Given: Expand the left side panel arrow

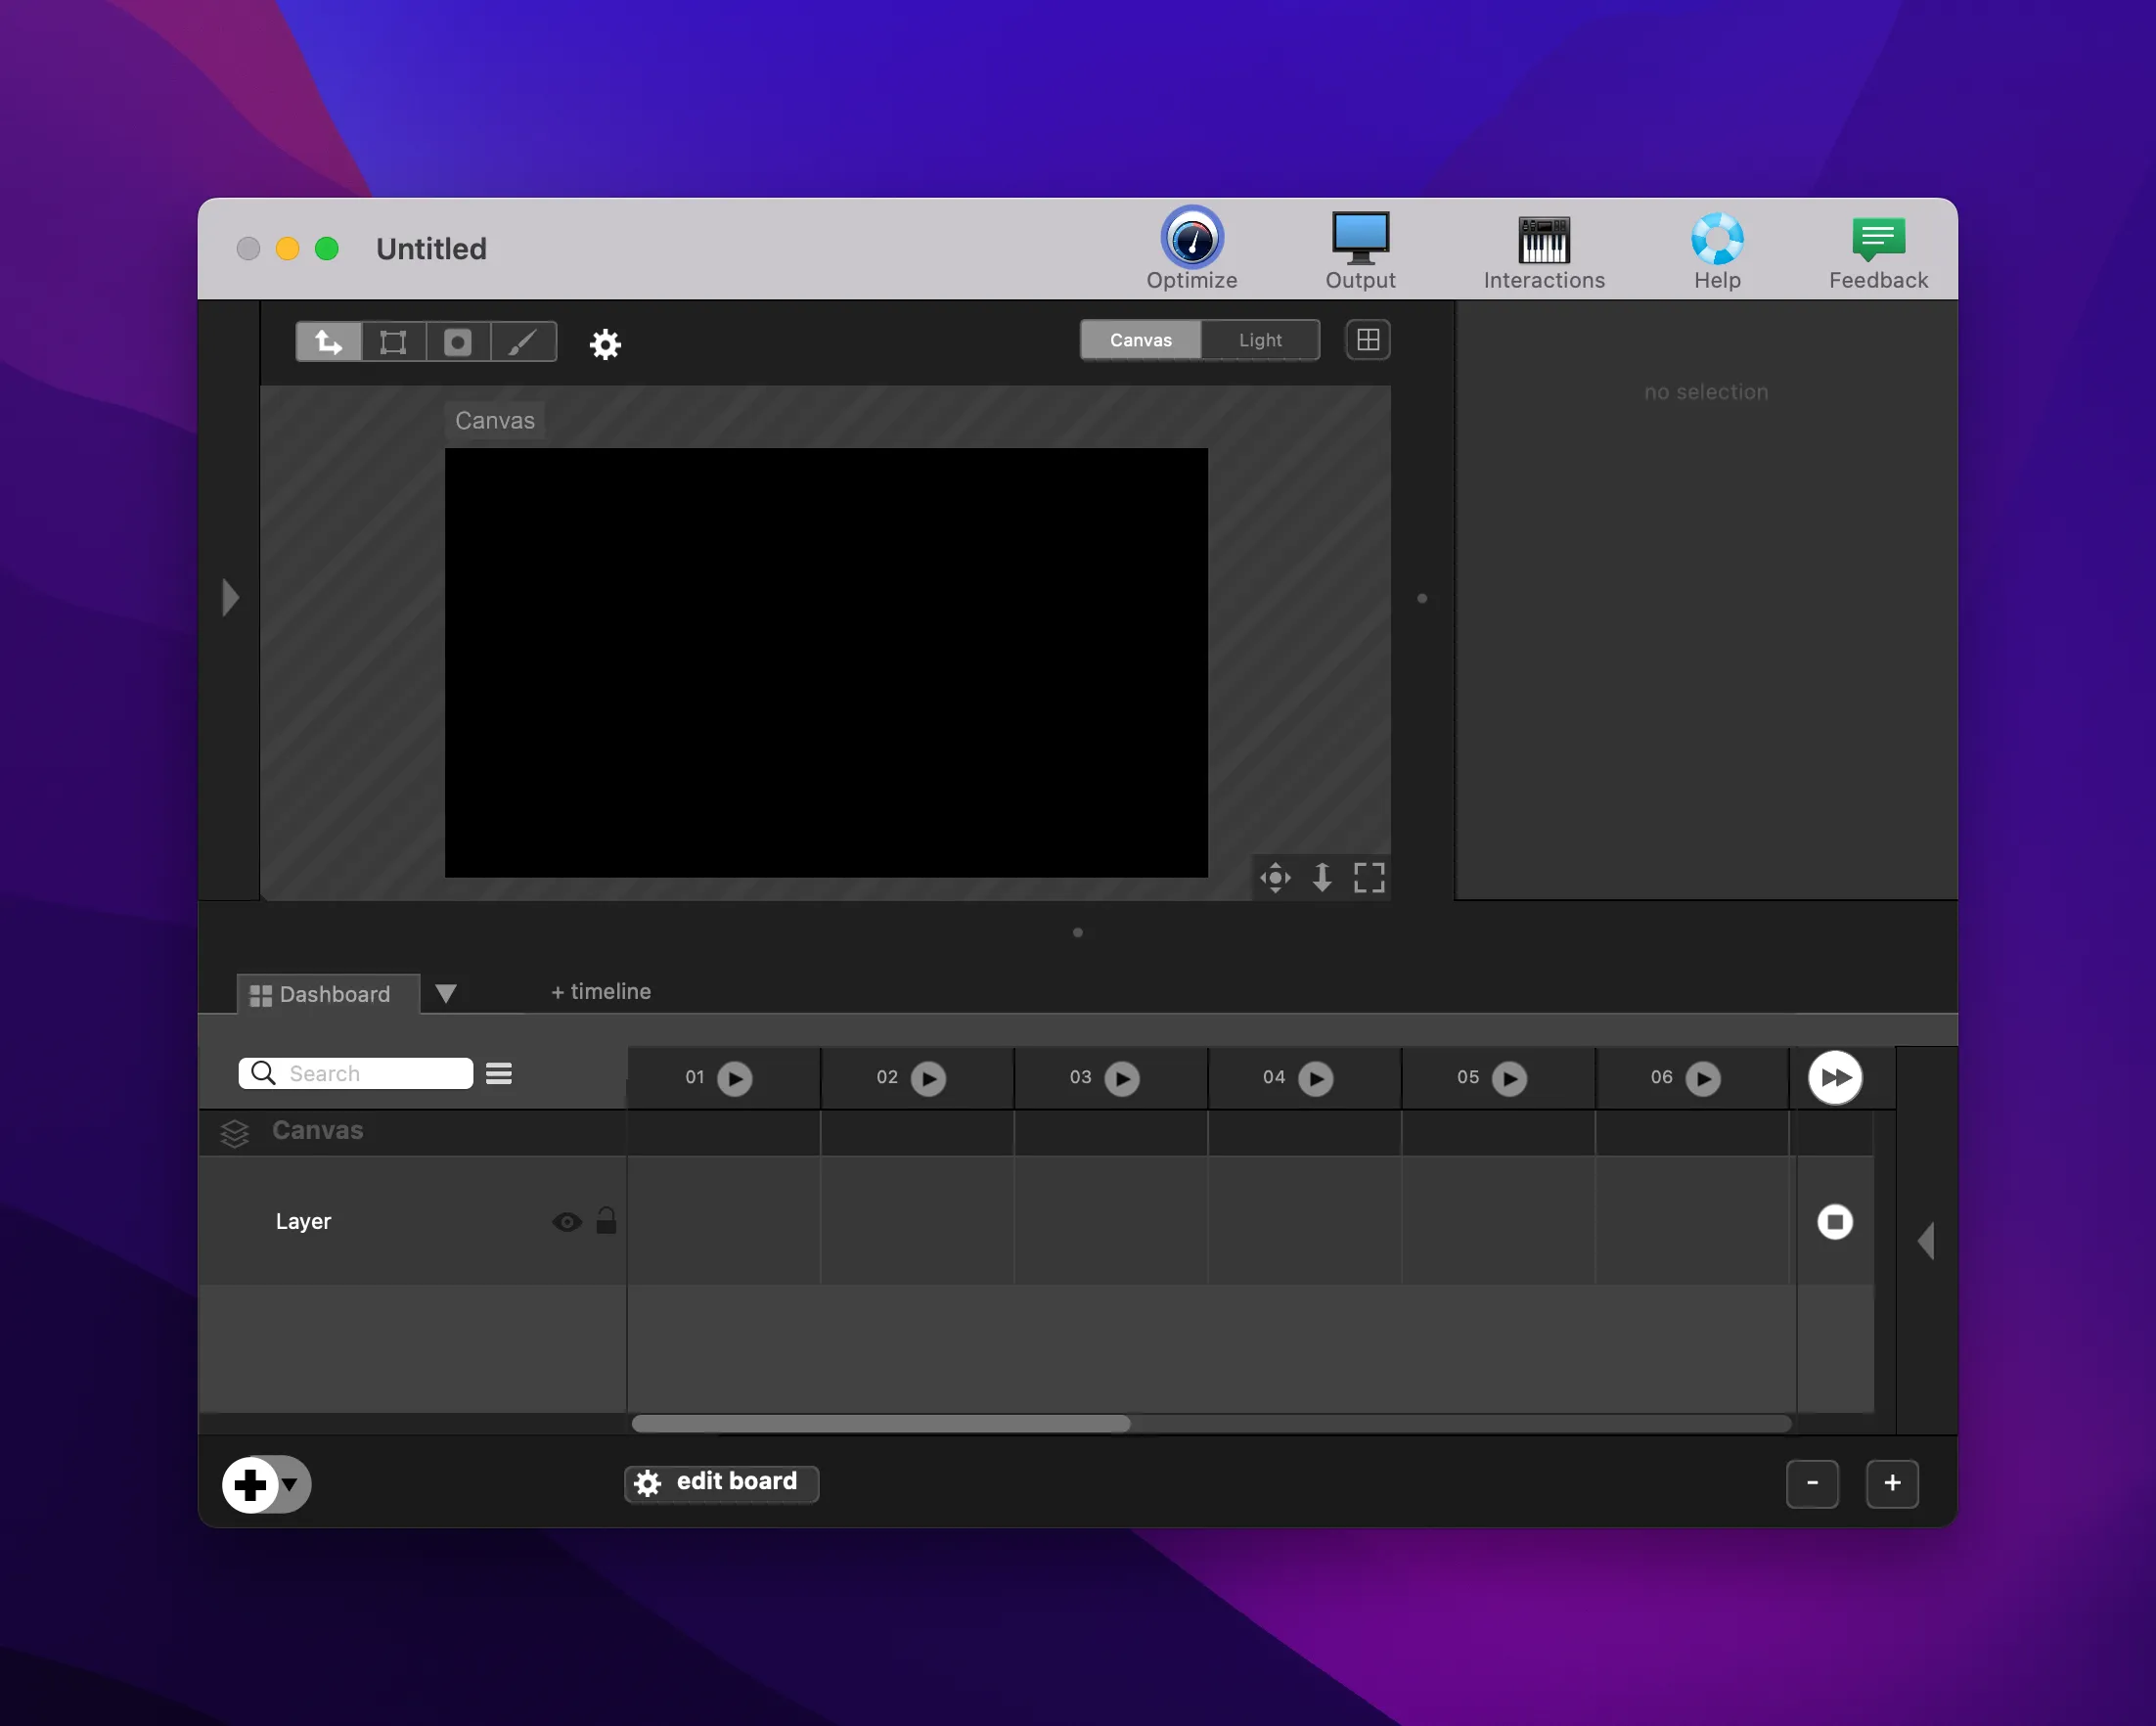Looking at the screenshot, I should click(x=230, y=598).
